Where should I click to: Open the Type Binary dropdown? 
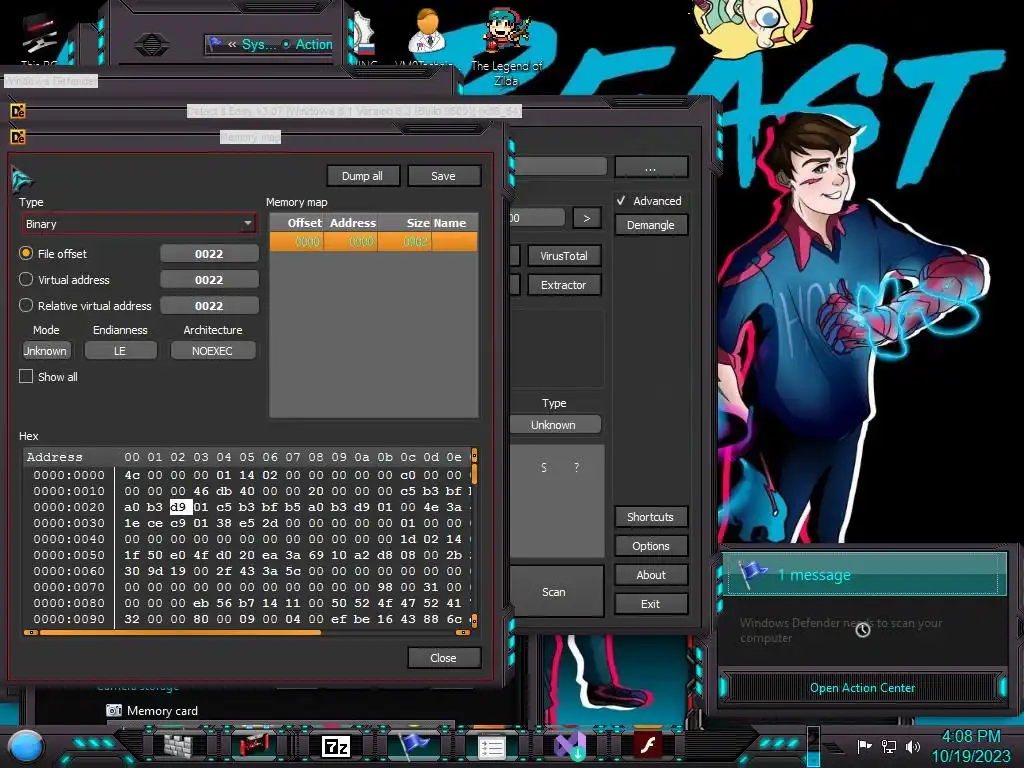[x=138, y=224]
